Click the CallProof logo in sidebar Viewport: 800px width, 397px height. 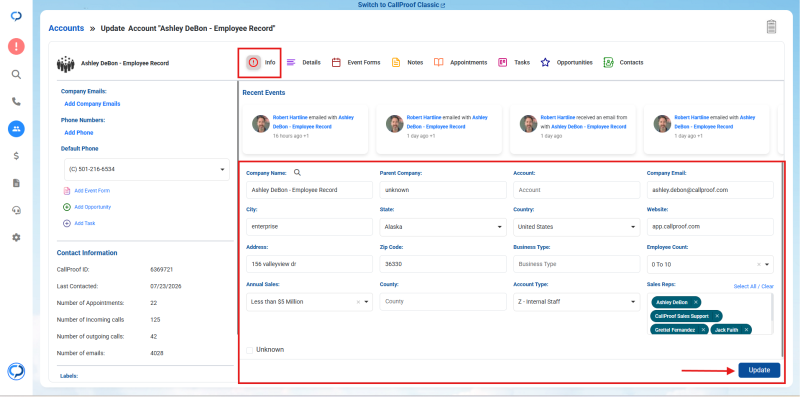point(16,16)
